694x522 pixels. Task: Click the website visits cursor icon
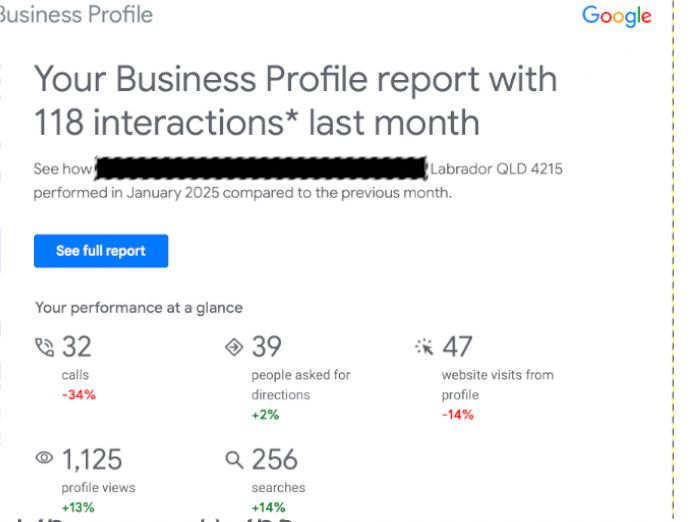424,347
